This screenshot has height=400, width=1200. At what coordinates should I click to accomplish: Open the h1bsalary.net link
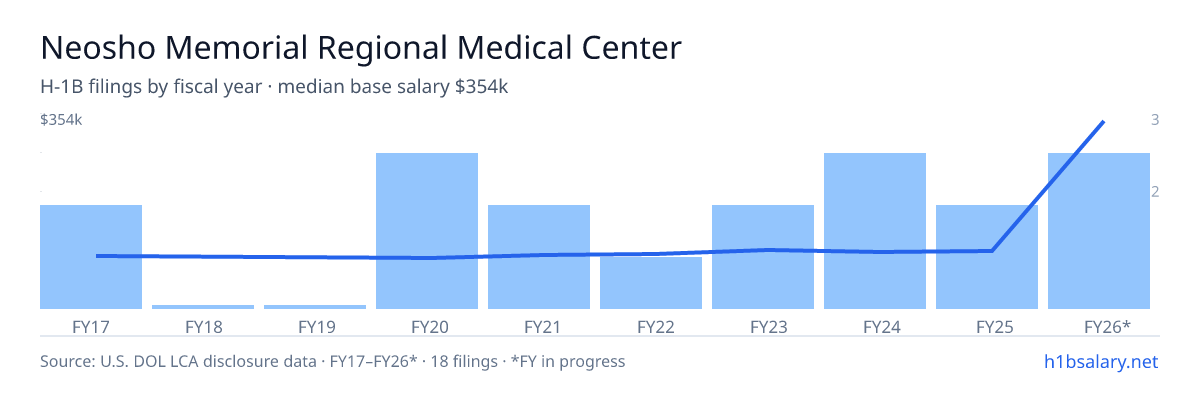pos(1101,361)
